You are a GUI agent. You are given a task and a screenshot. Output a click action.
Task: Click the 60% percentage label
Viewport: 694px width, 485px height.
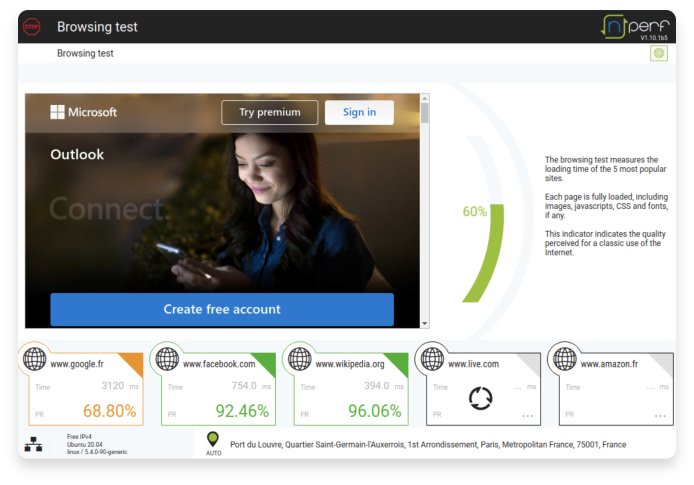tap(474, 212)
